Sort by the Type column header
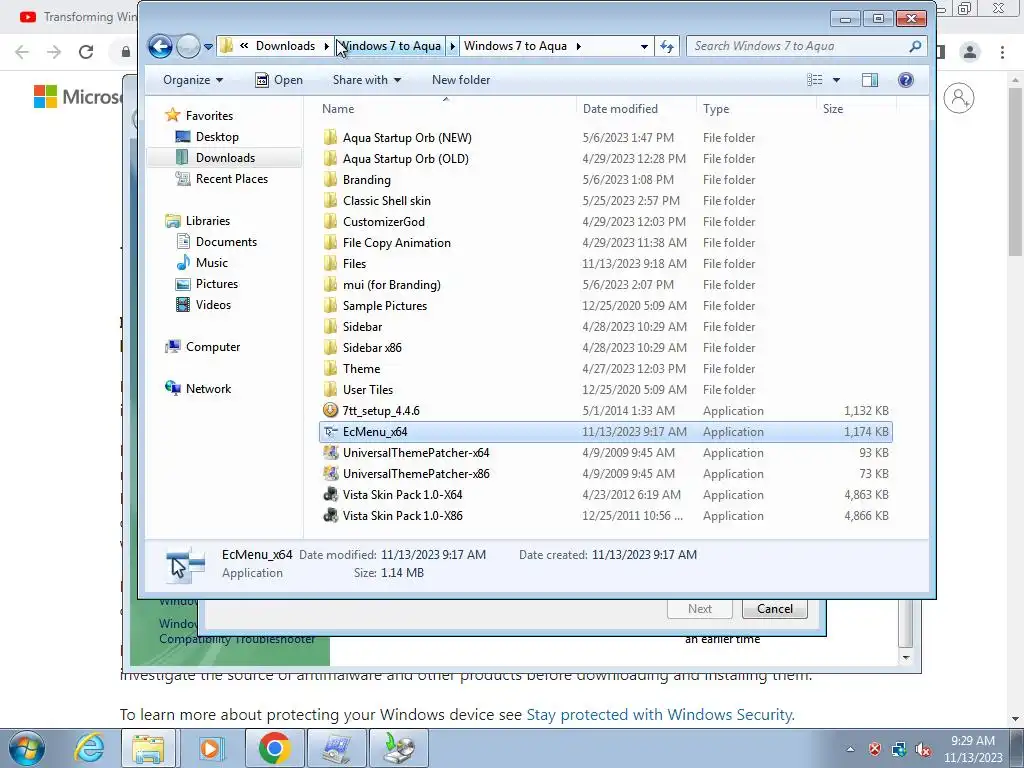Viewport: 1024px width, 768px height. [x=716, y=109]
